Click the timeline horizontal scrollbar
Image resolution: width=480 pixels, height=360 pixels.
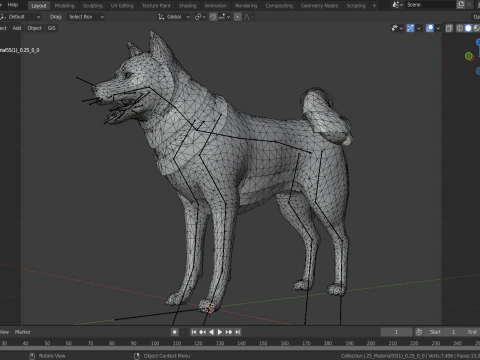pyautogui.click(x=240, y=348)
